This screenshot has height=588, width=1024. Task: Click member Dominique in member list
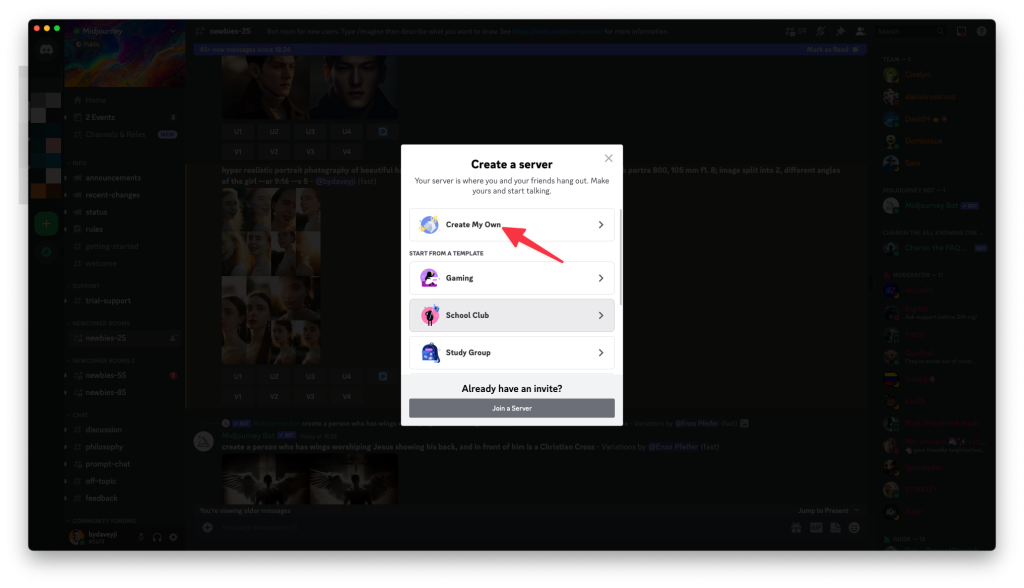(x=934, y=141)
